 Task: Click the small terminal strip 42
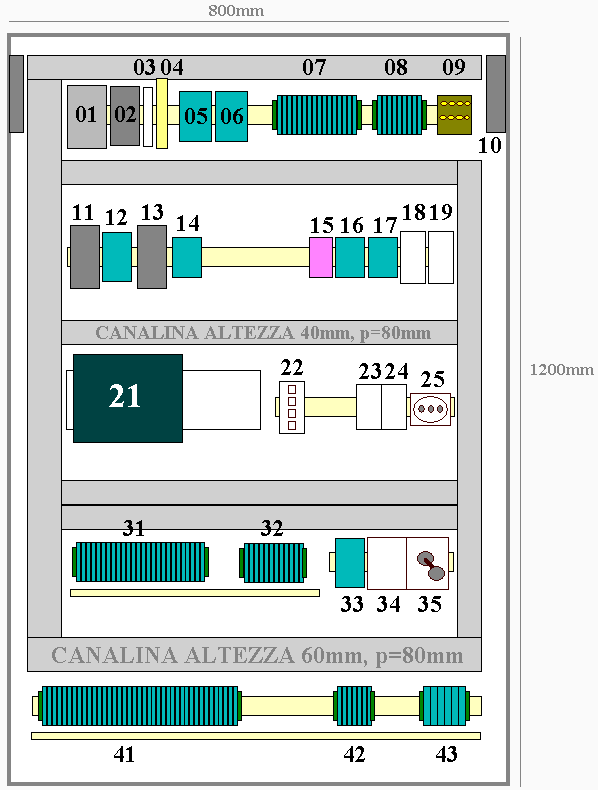(x=354, y=706)
